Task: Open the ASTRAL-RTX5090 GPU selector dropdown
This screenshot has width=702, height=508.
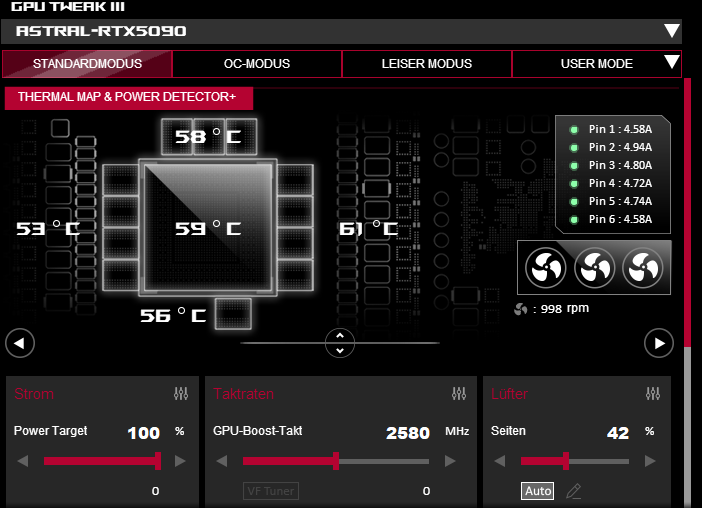Action: click(341, 31)
